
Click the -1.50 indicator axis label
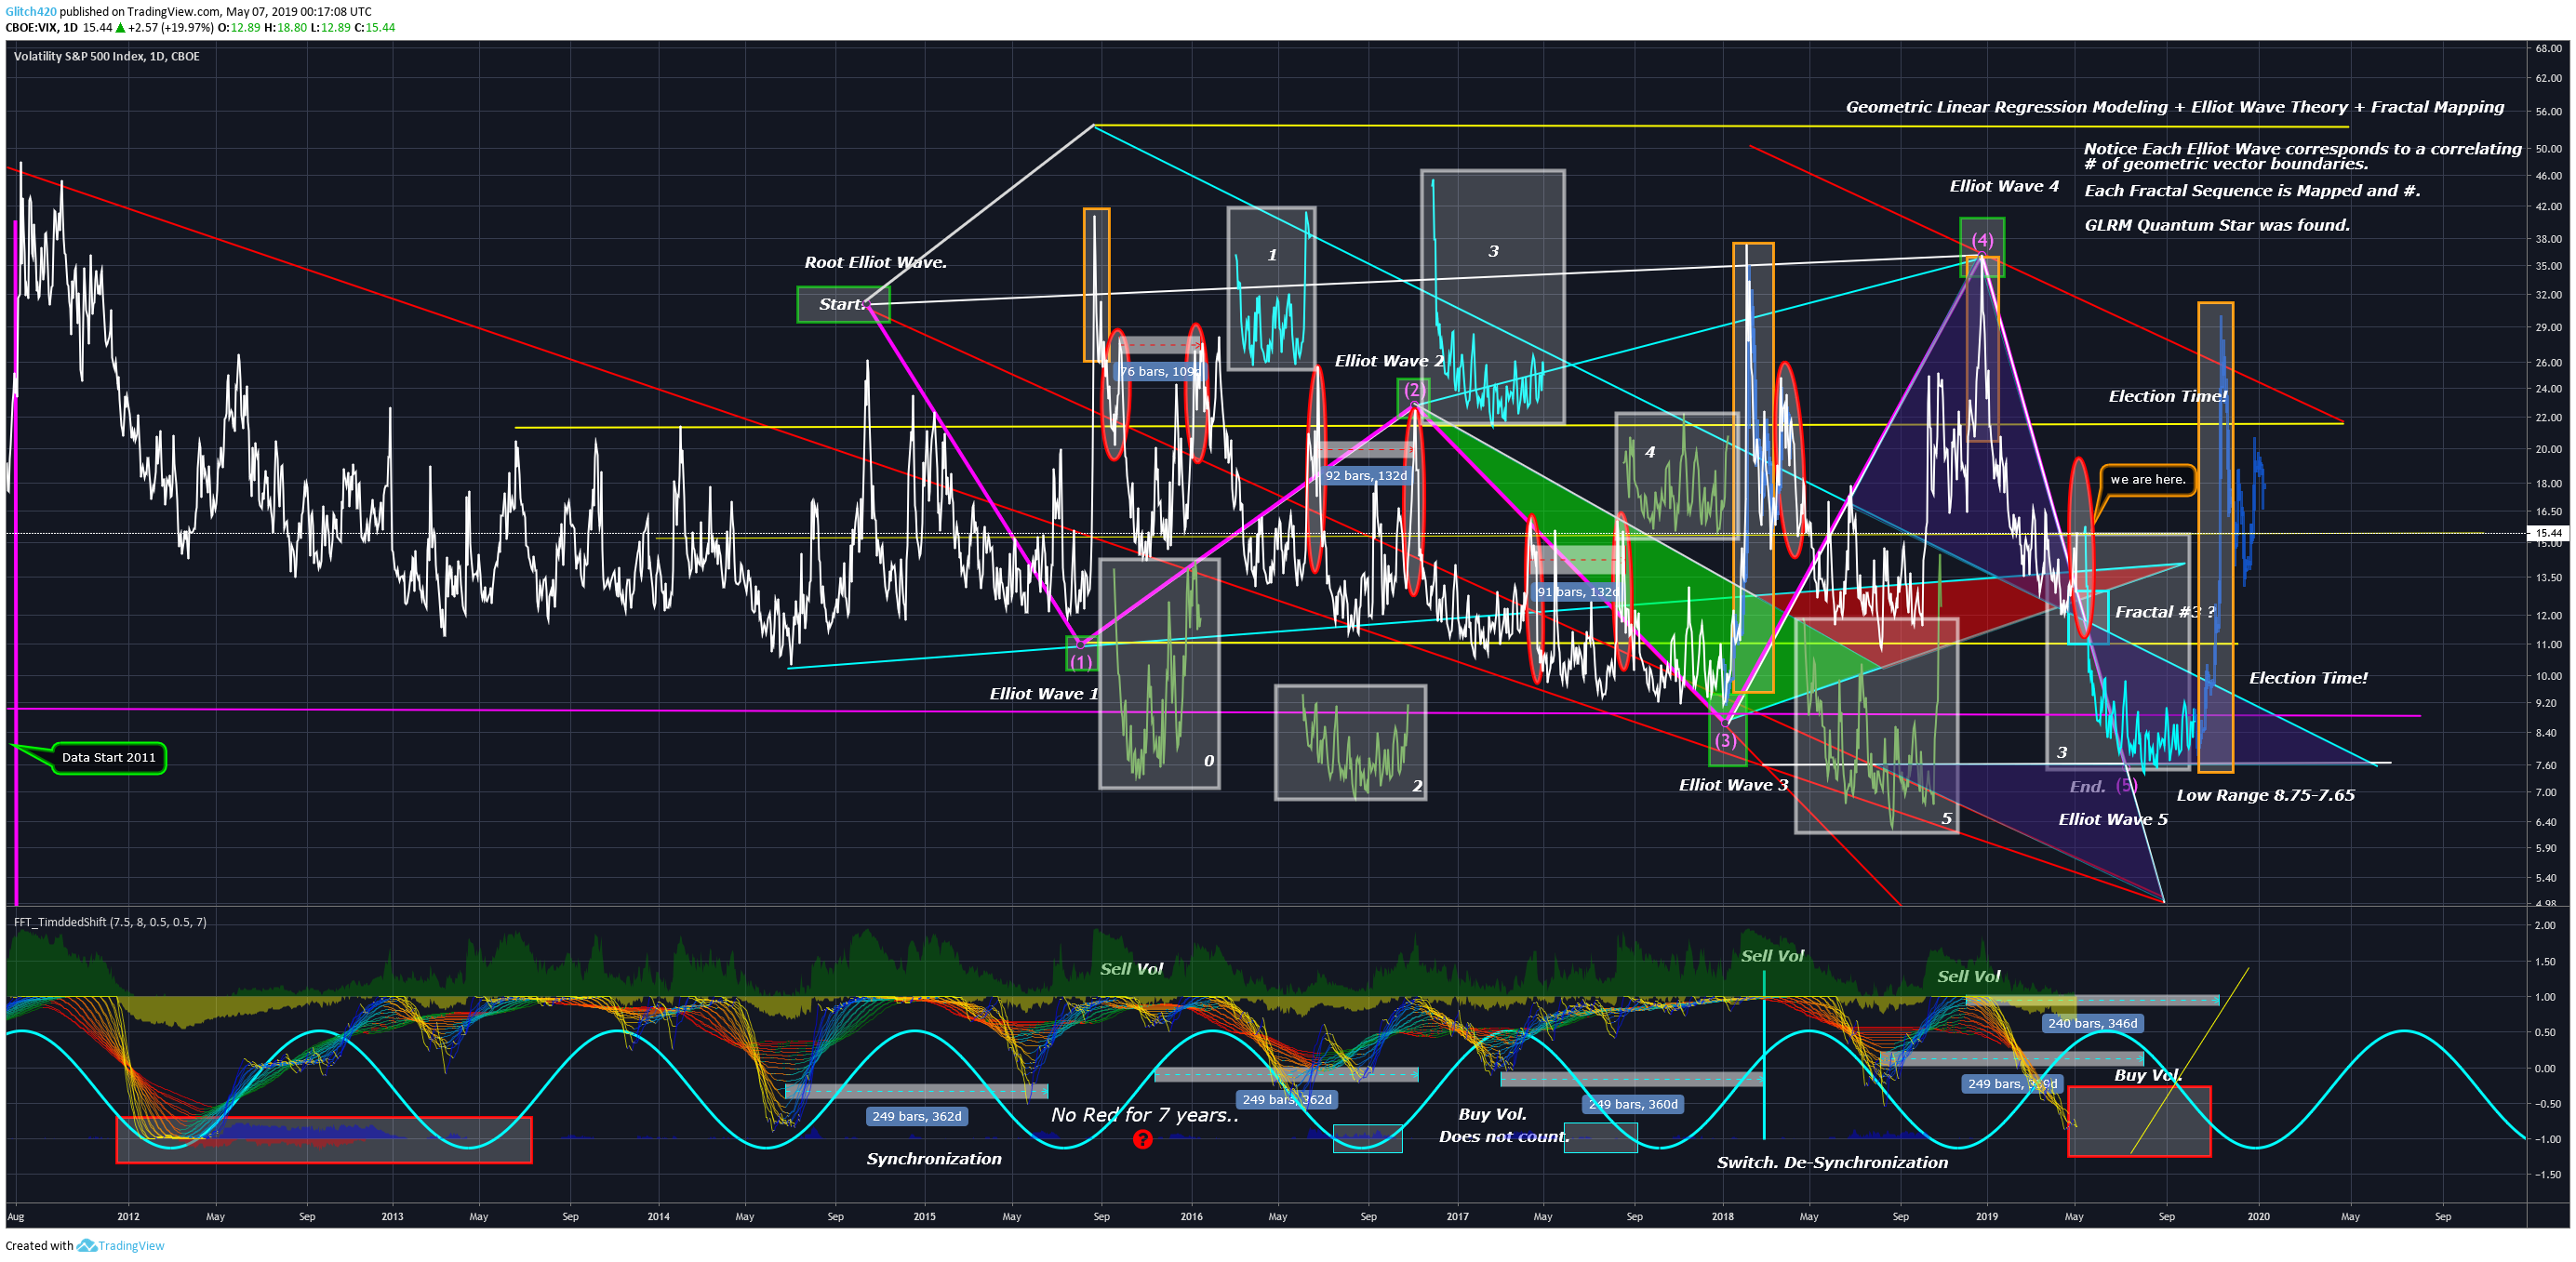[x=2546, y=1174]
